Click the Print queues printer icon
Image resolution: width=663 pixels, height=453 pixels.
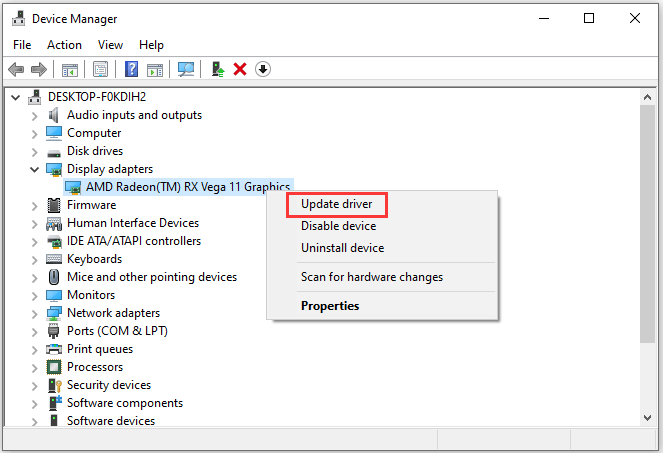click(54, 349)
